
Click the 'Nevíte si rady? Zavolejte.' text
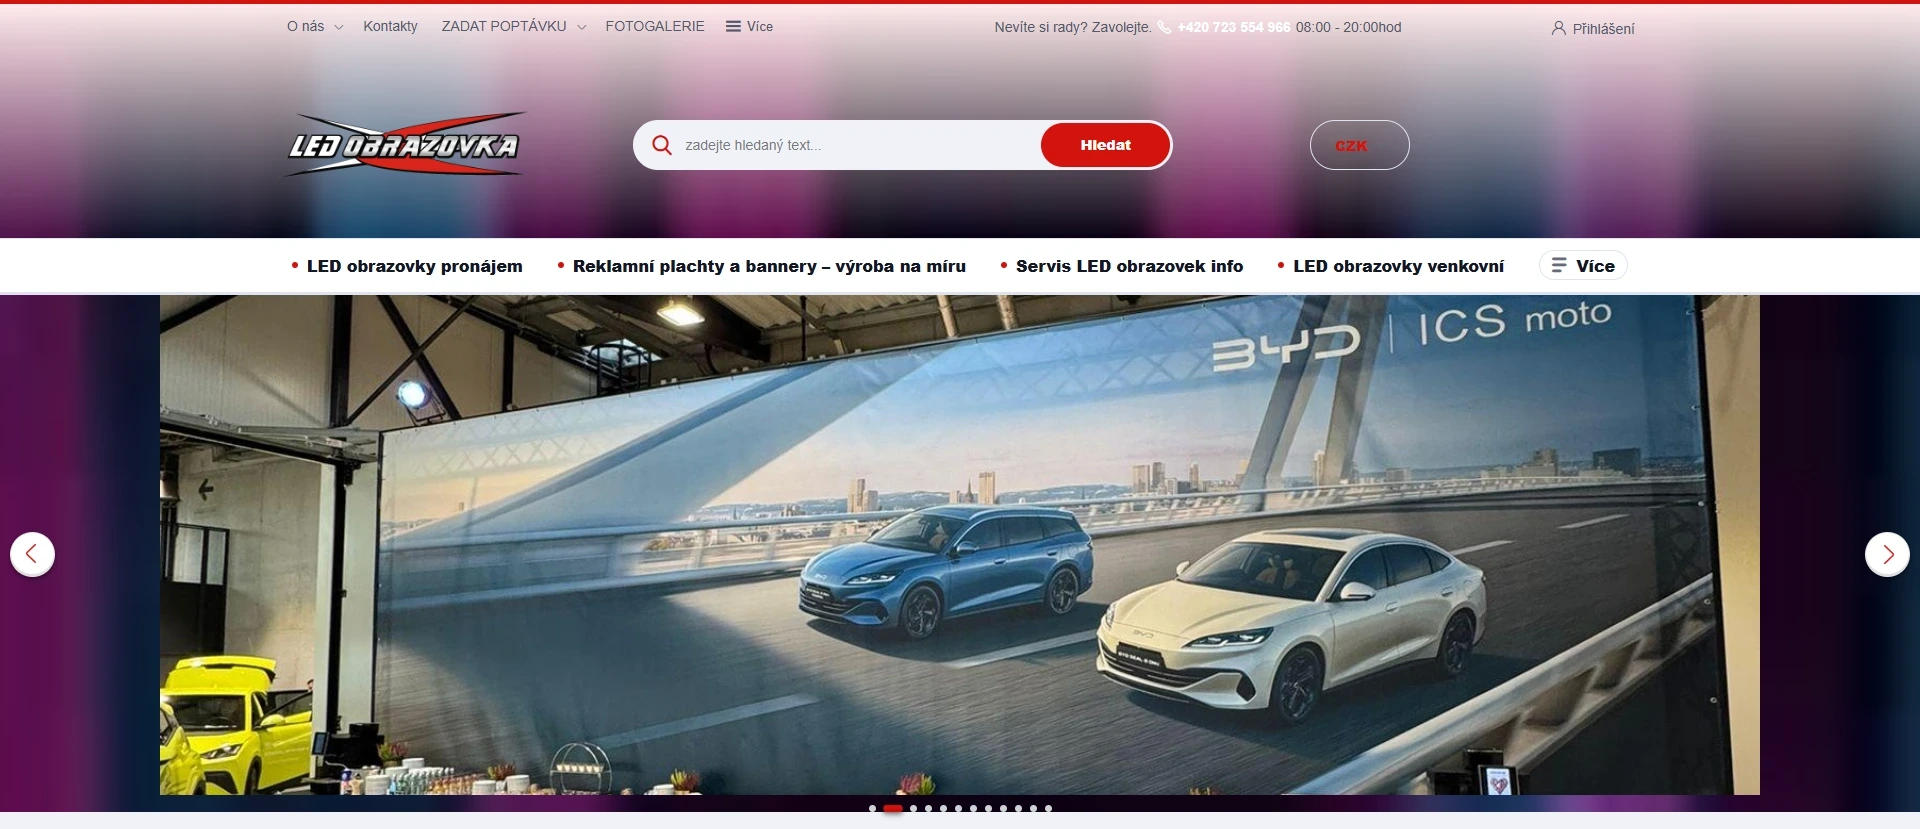point(1073,28)
